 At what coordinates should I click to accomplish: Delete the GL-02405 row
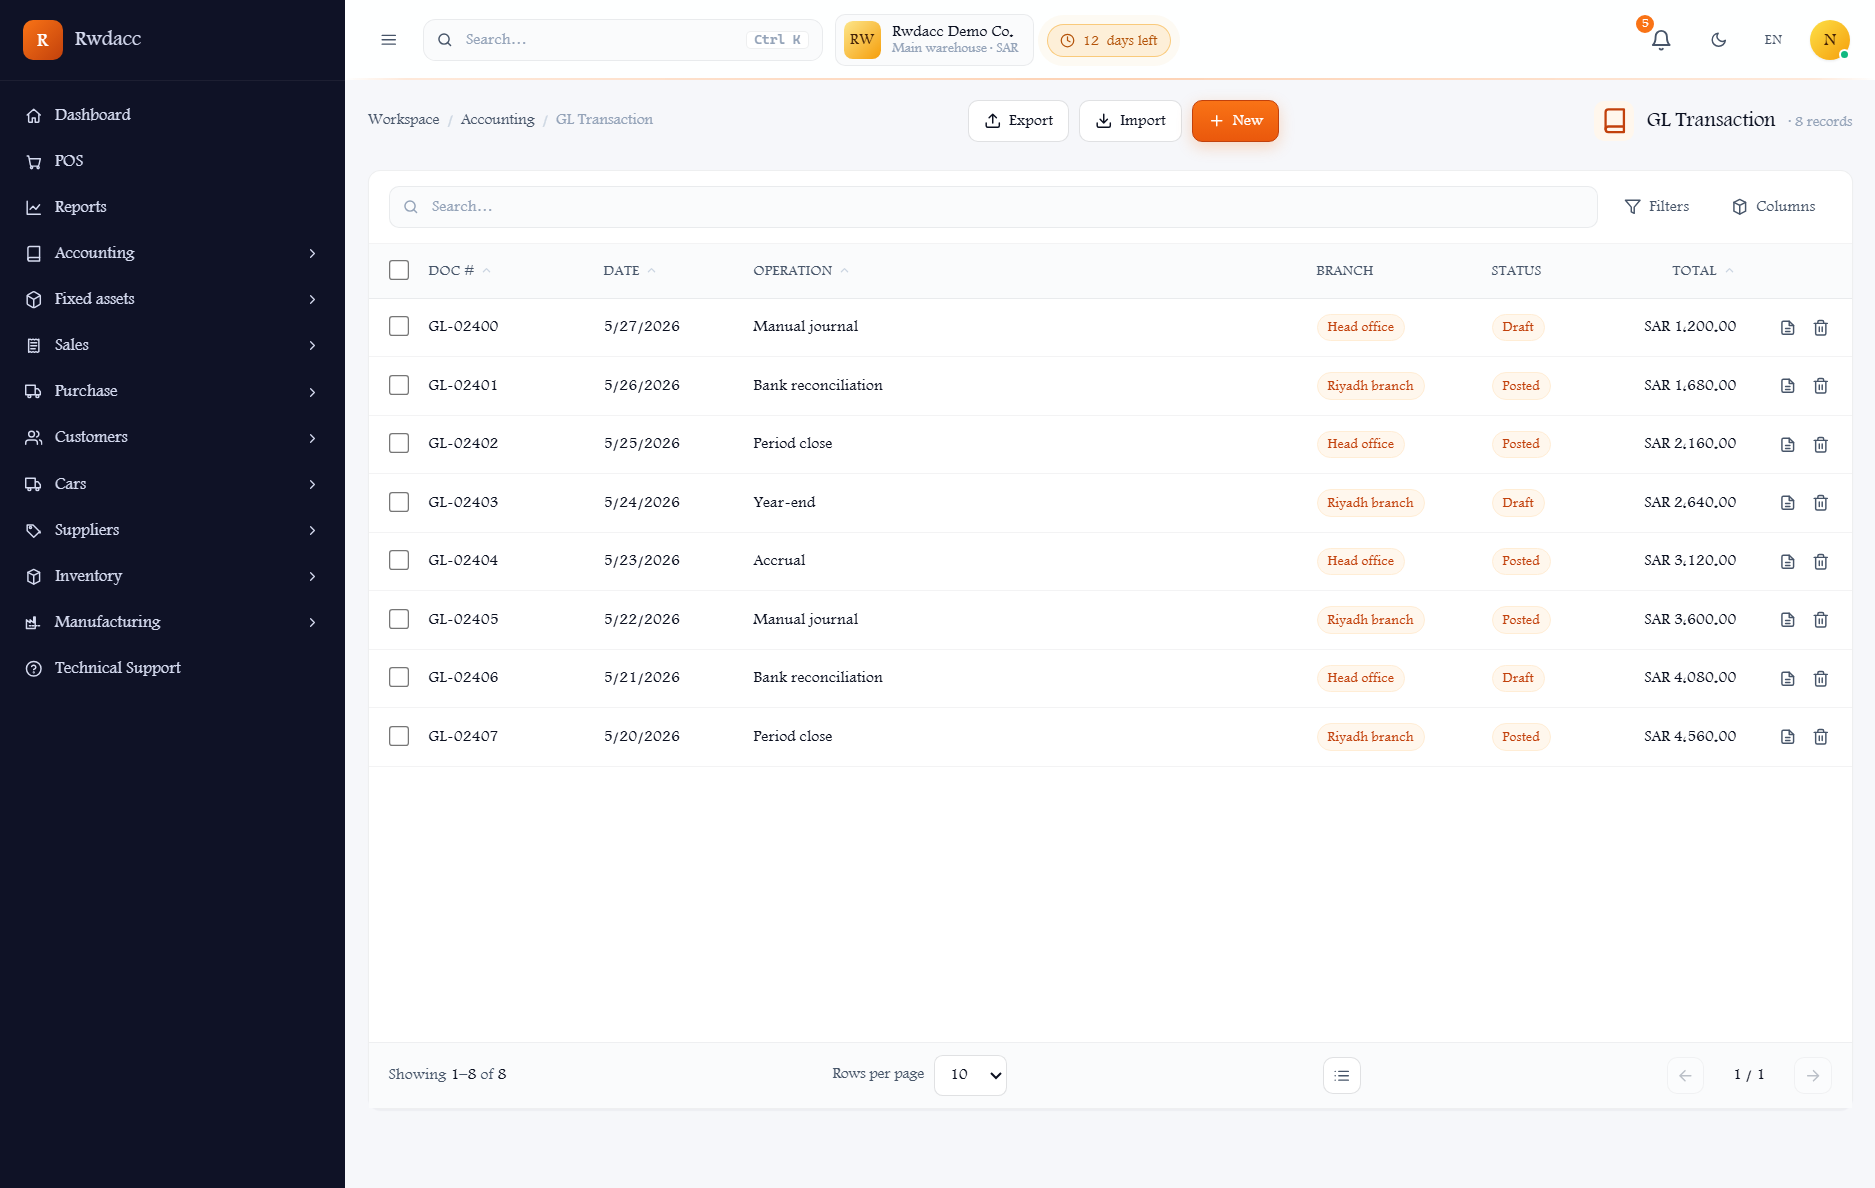[1821, 620]
